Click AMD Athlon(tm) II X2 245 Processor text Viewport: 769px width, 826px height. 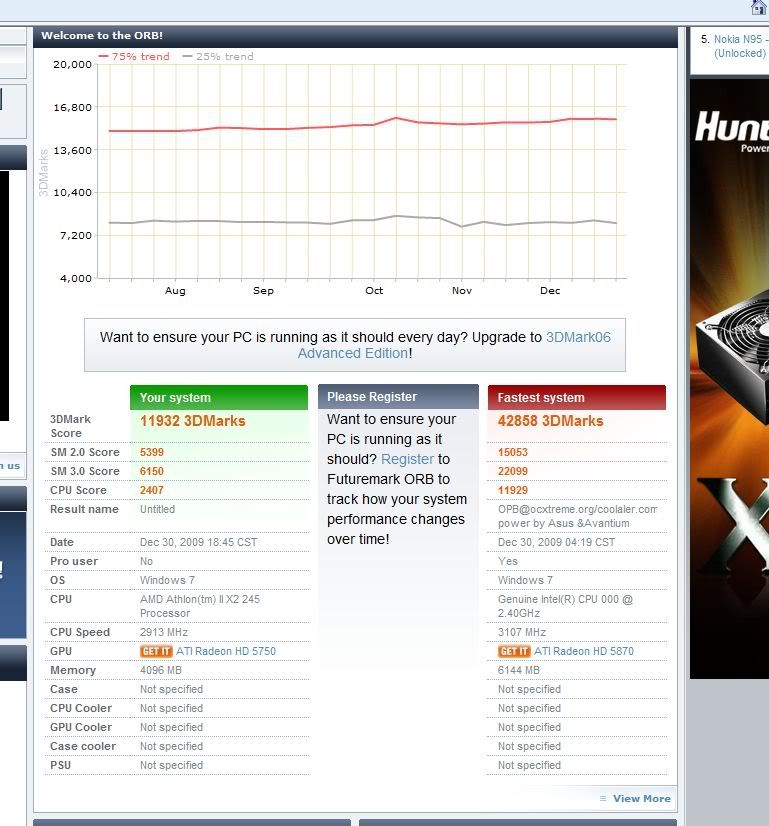pos(200,606)
